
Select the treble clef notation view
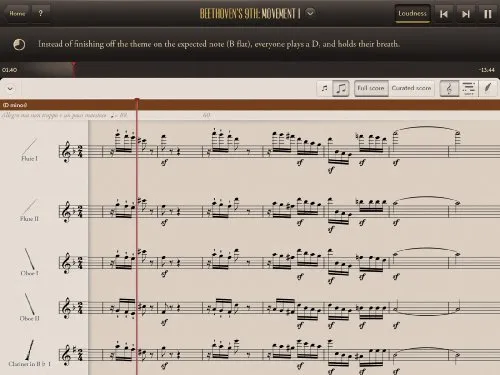(x=449, y=89)
